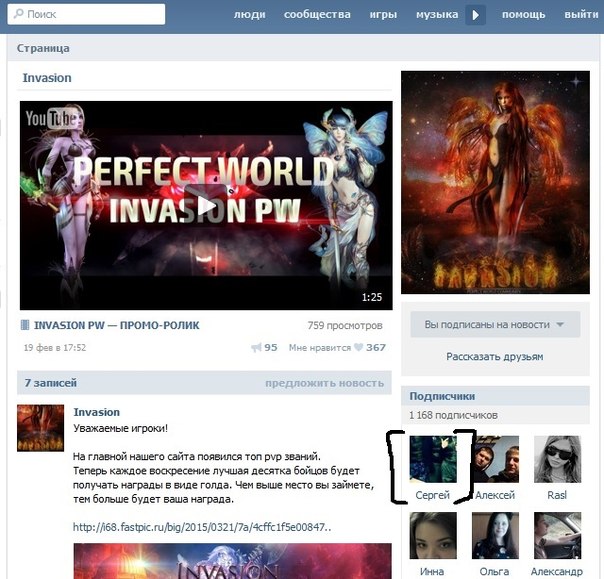Click the name Ольга

494,571
